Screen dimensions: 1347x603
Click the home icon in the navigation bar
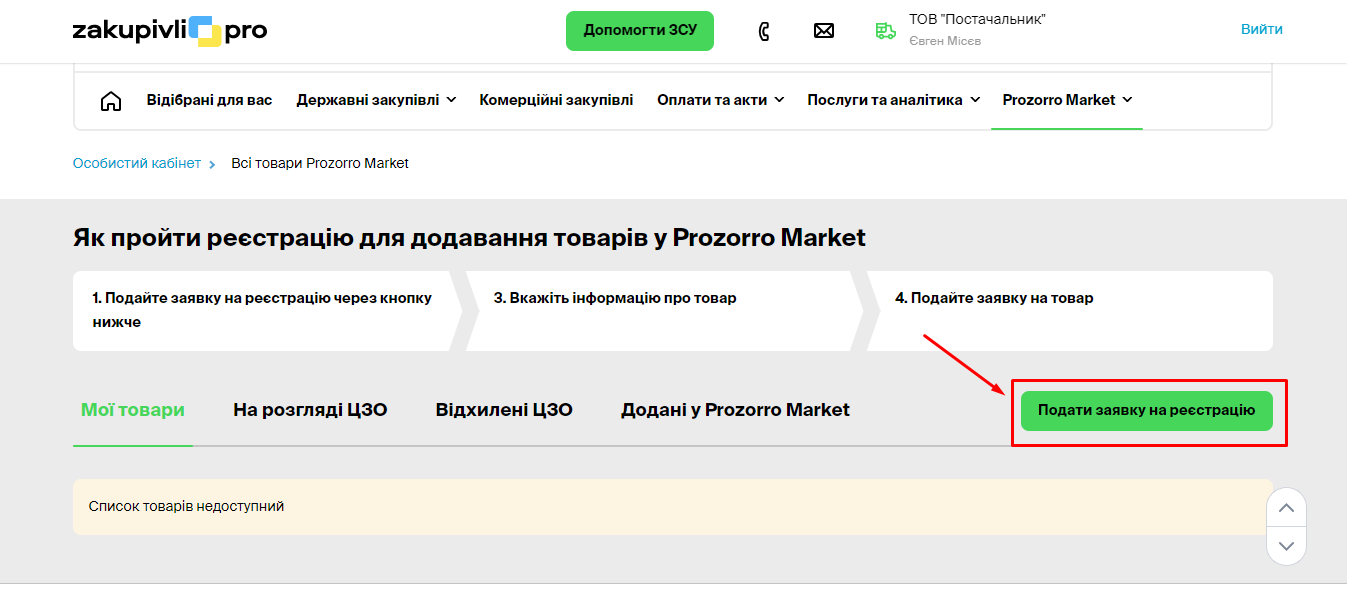point(110,99)
